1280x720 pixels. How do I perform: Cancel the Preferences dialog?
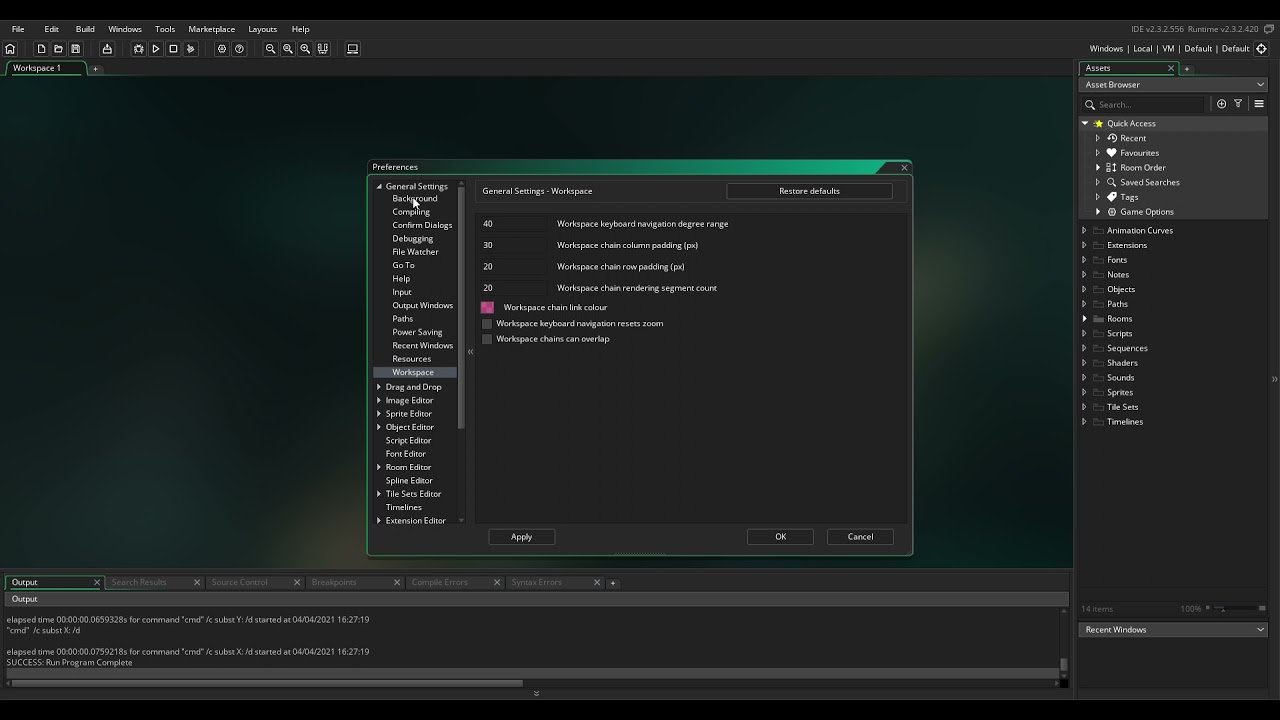pos(861,537)
